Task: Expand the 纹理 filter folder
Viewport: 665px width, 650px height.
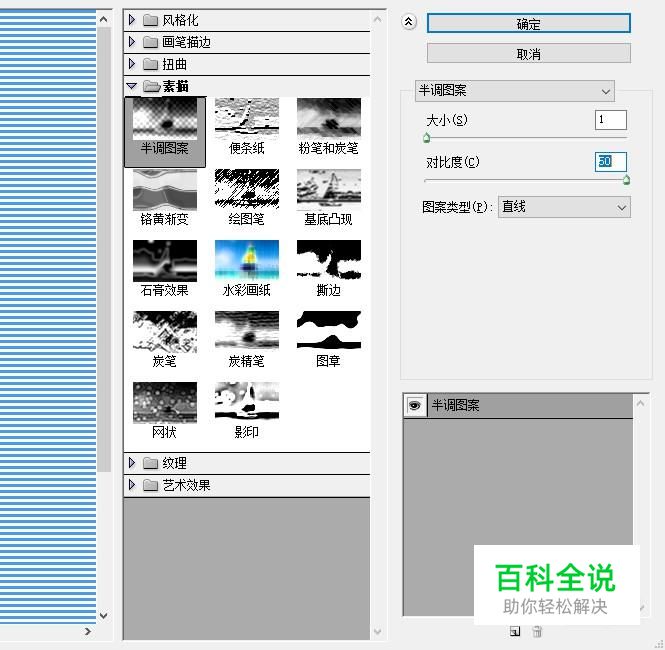Action: 132,463
